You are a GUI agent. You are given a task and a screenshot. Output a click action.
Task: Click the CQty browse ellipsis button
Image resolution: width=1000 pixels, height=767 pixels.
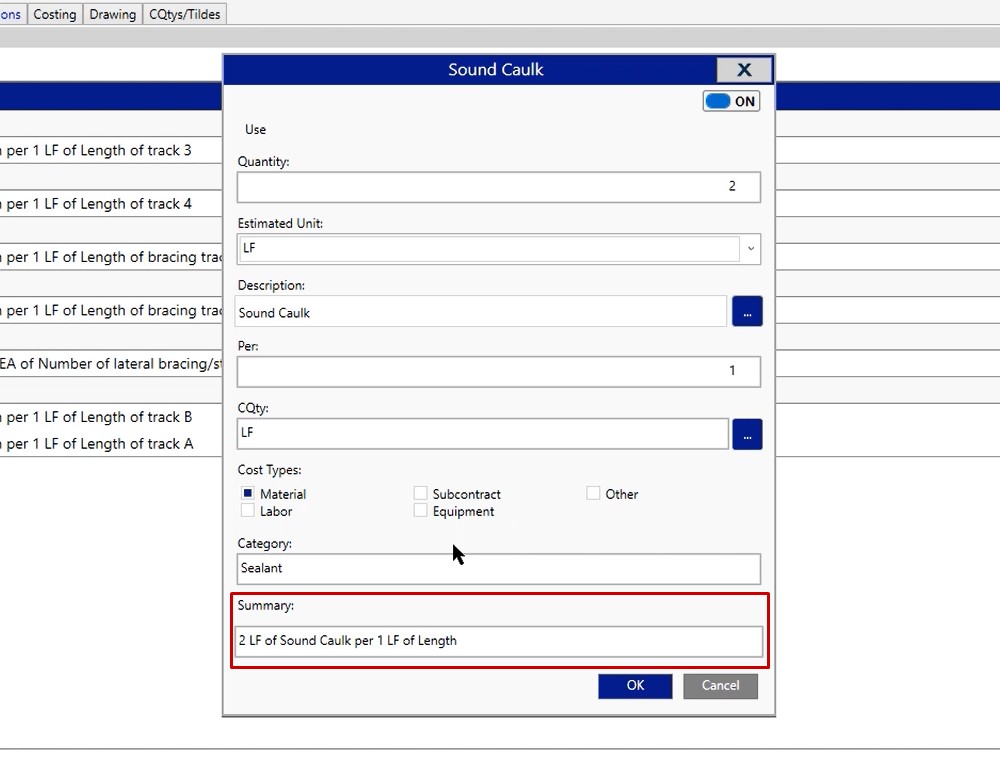click(x=746, y=434)
